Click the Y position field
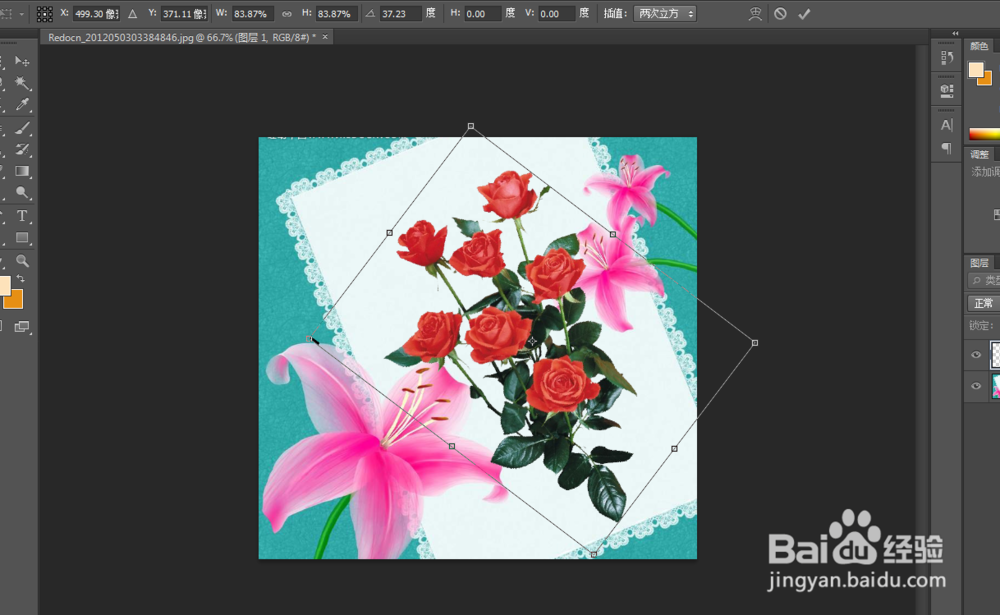Screen dimensions: 1000x615 coord(184,13)
